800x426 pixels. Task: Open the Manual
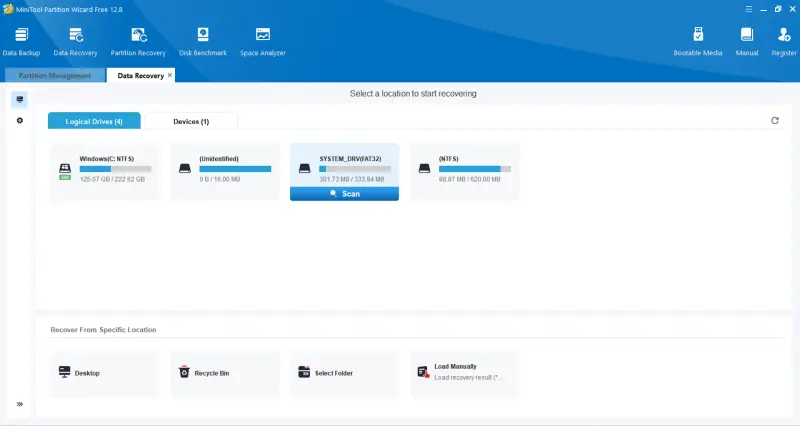coord(746,40)
